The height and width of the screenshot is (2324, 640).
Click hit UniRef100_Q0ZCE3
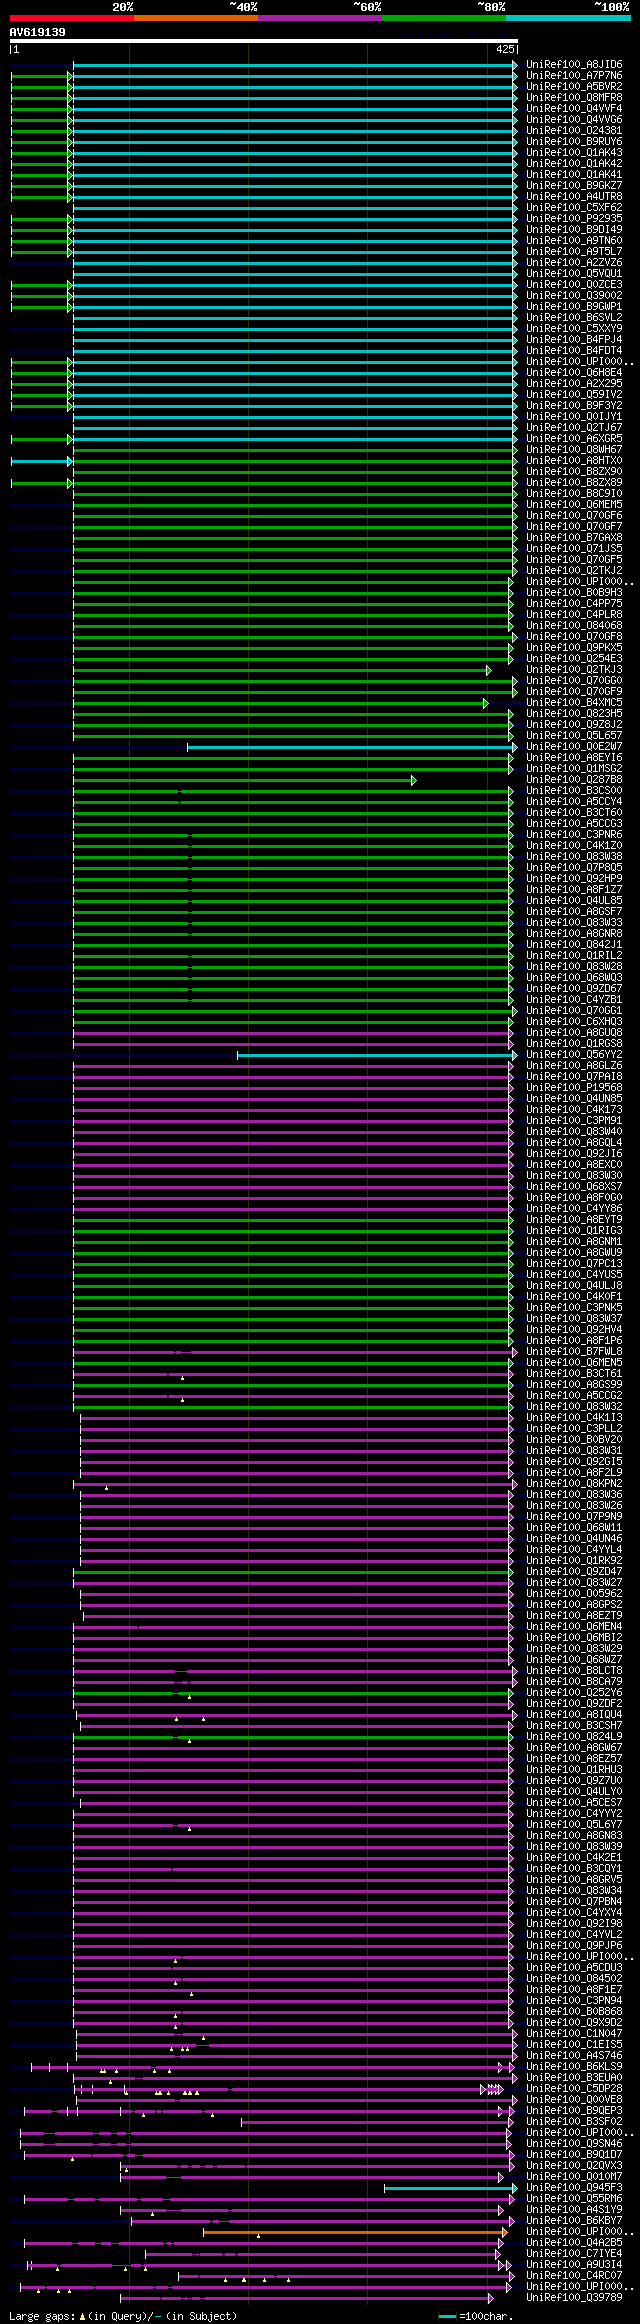point(574,285)
